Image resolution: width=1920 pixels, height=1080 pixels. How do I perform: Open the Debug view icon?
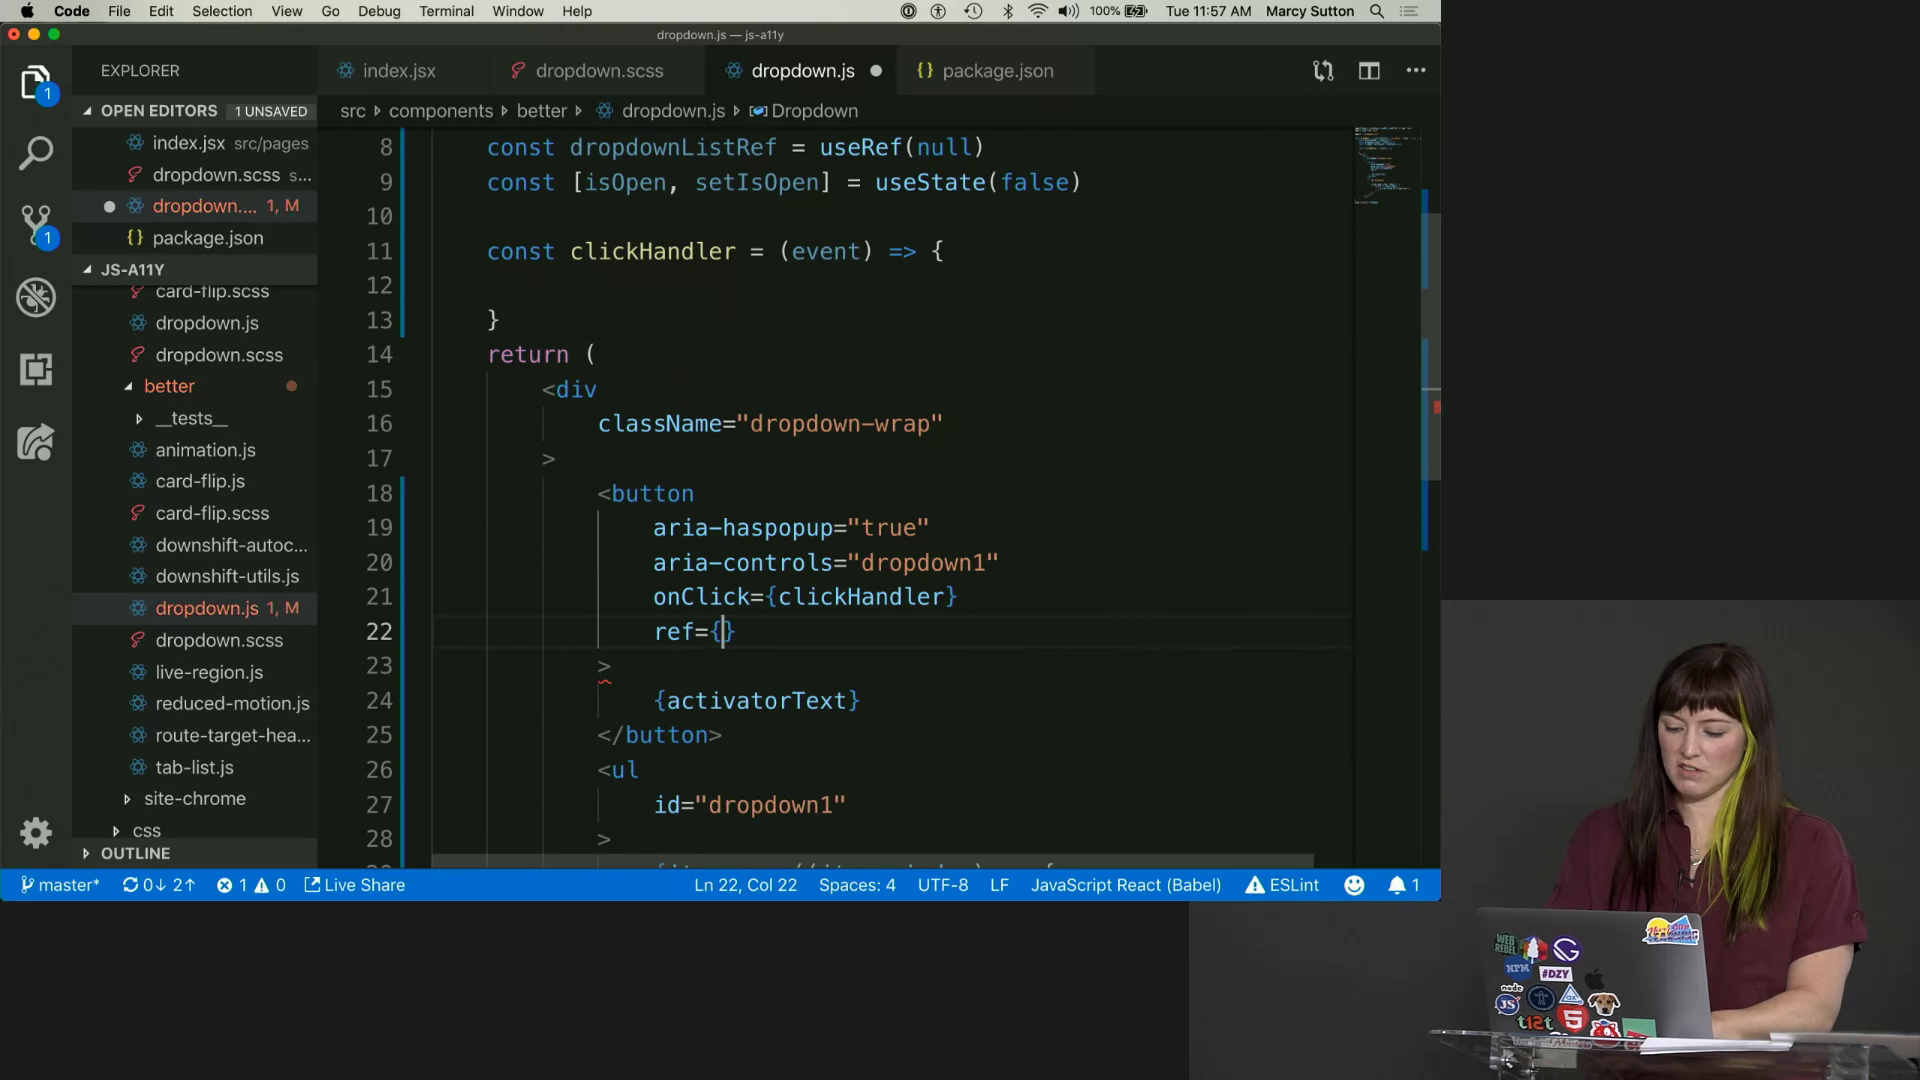coord(36,298)
